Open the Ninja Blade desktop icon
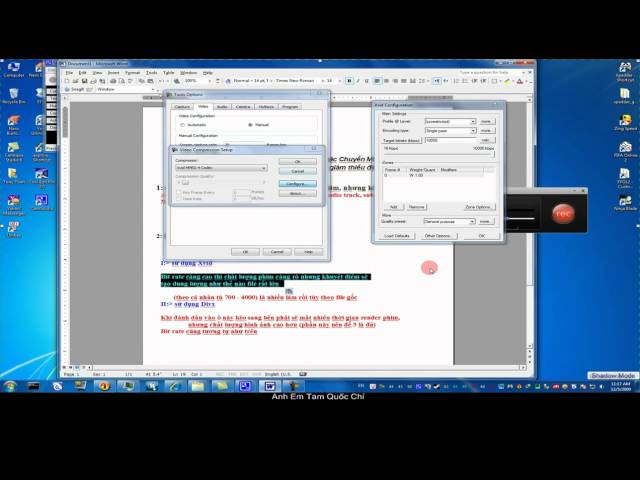The width and height of the screenshot is (640, 480). click(625, 203)
